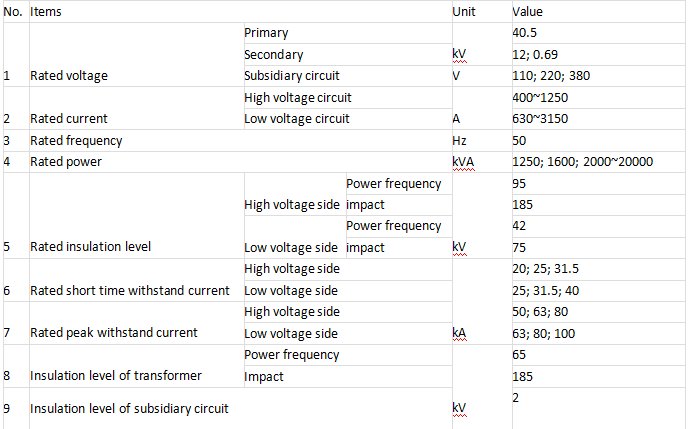Click the "kA" unit cell
Viewport: 691px width, 429px height.
click(x=460, y=332)
